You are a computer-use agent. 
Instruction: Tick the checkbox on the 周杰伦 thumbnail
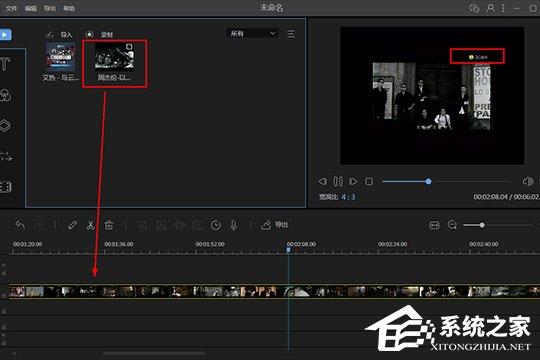(x=129, y=47)
